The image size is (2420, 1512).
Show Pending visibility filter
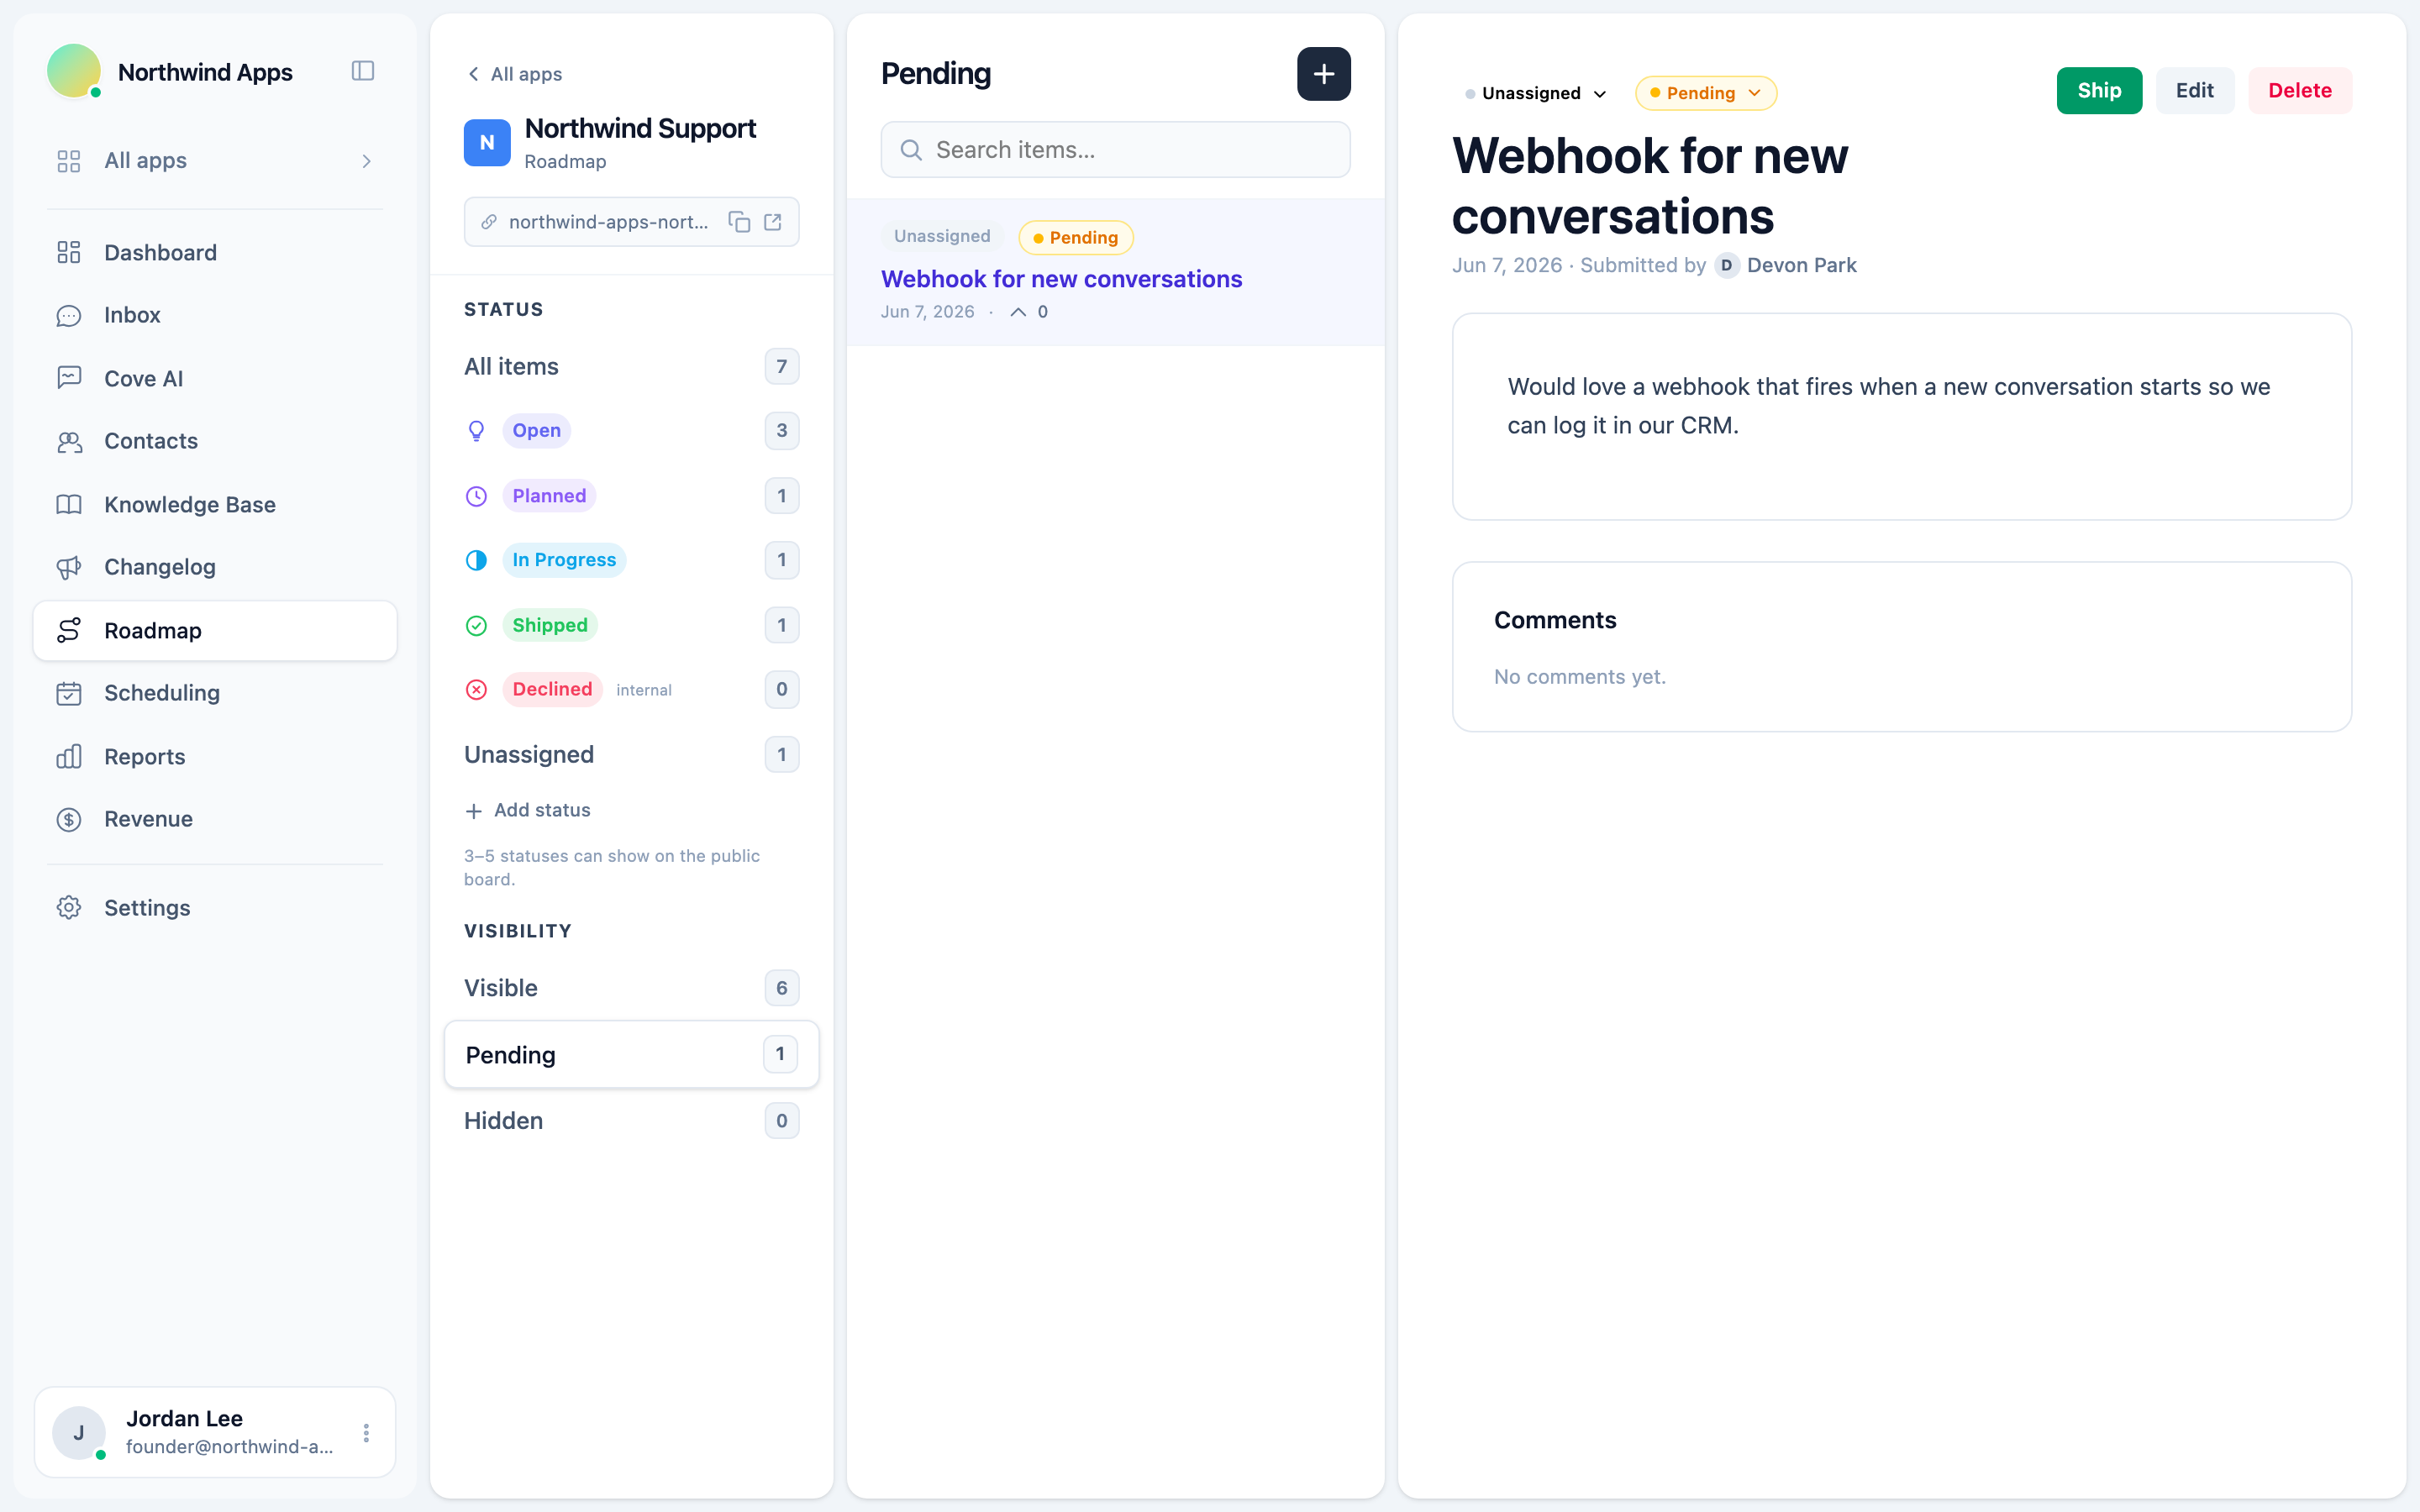coord(631,1054)
